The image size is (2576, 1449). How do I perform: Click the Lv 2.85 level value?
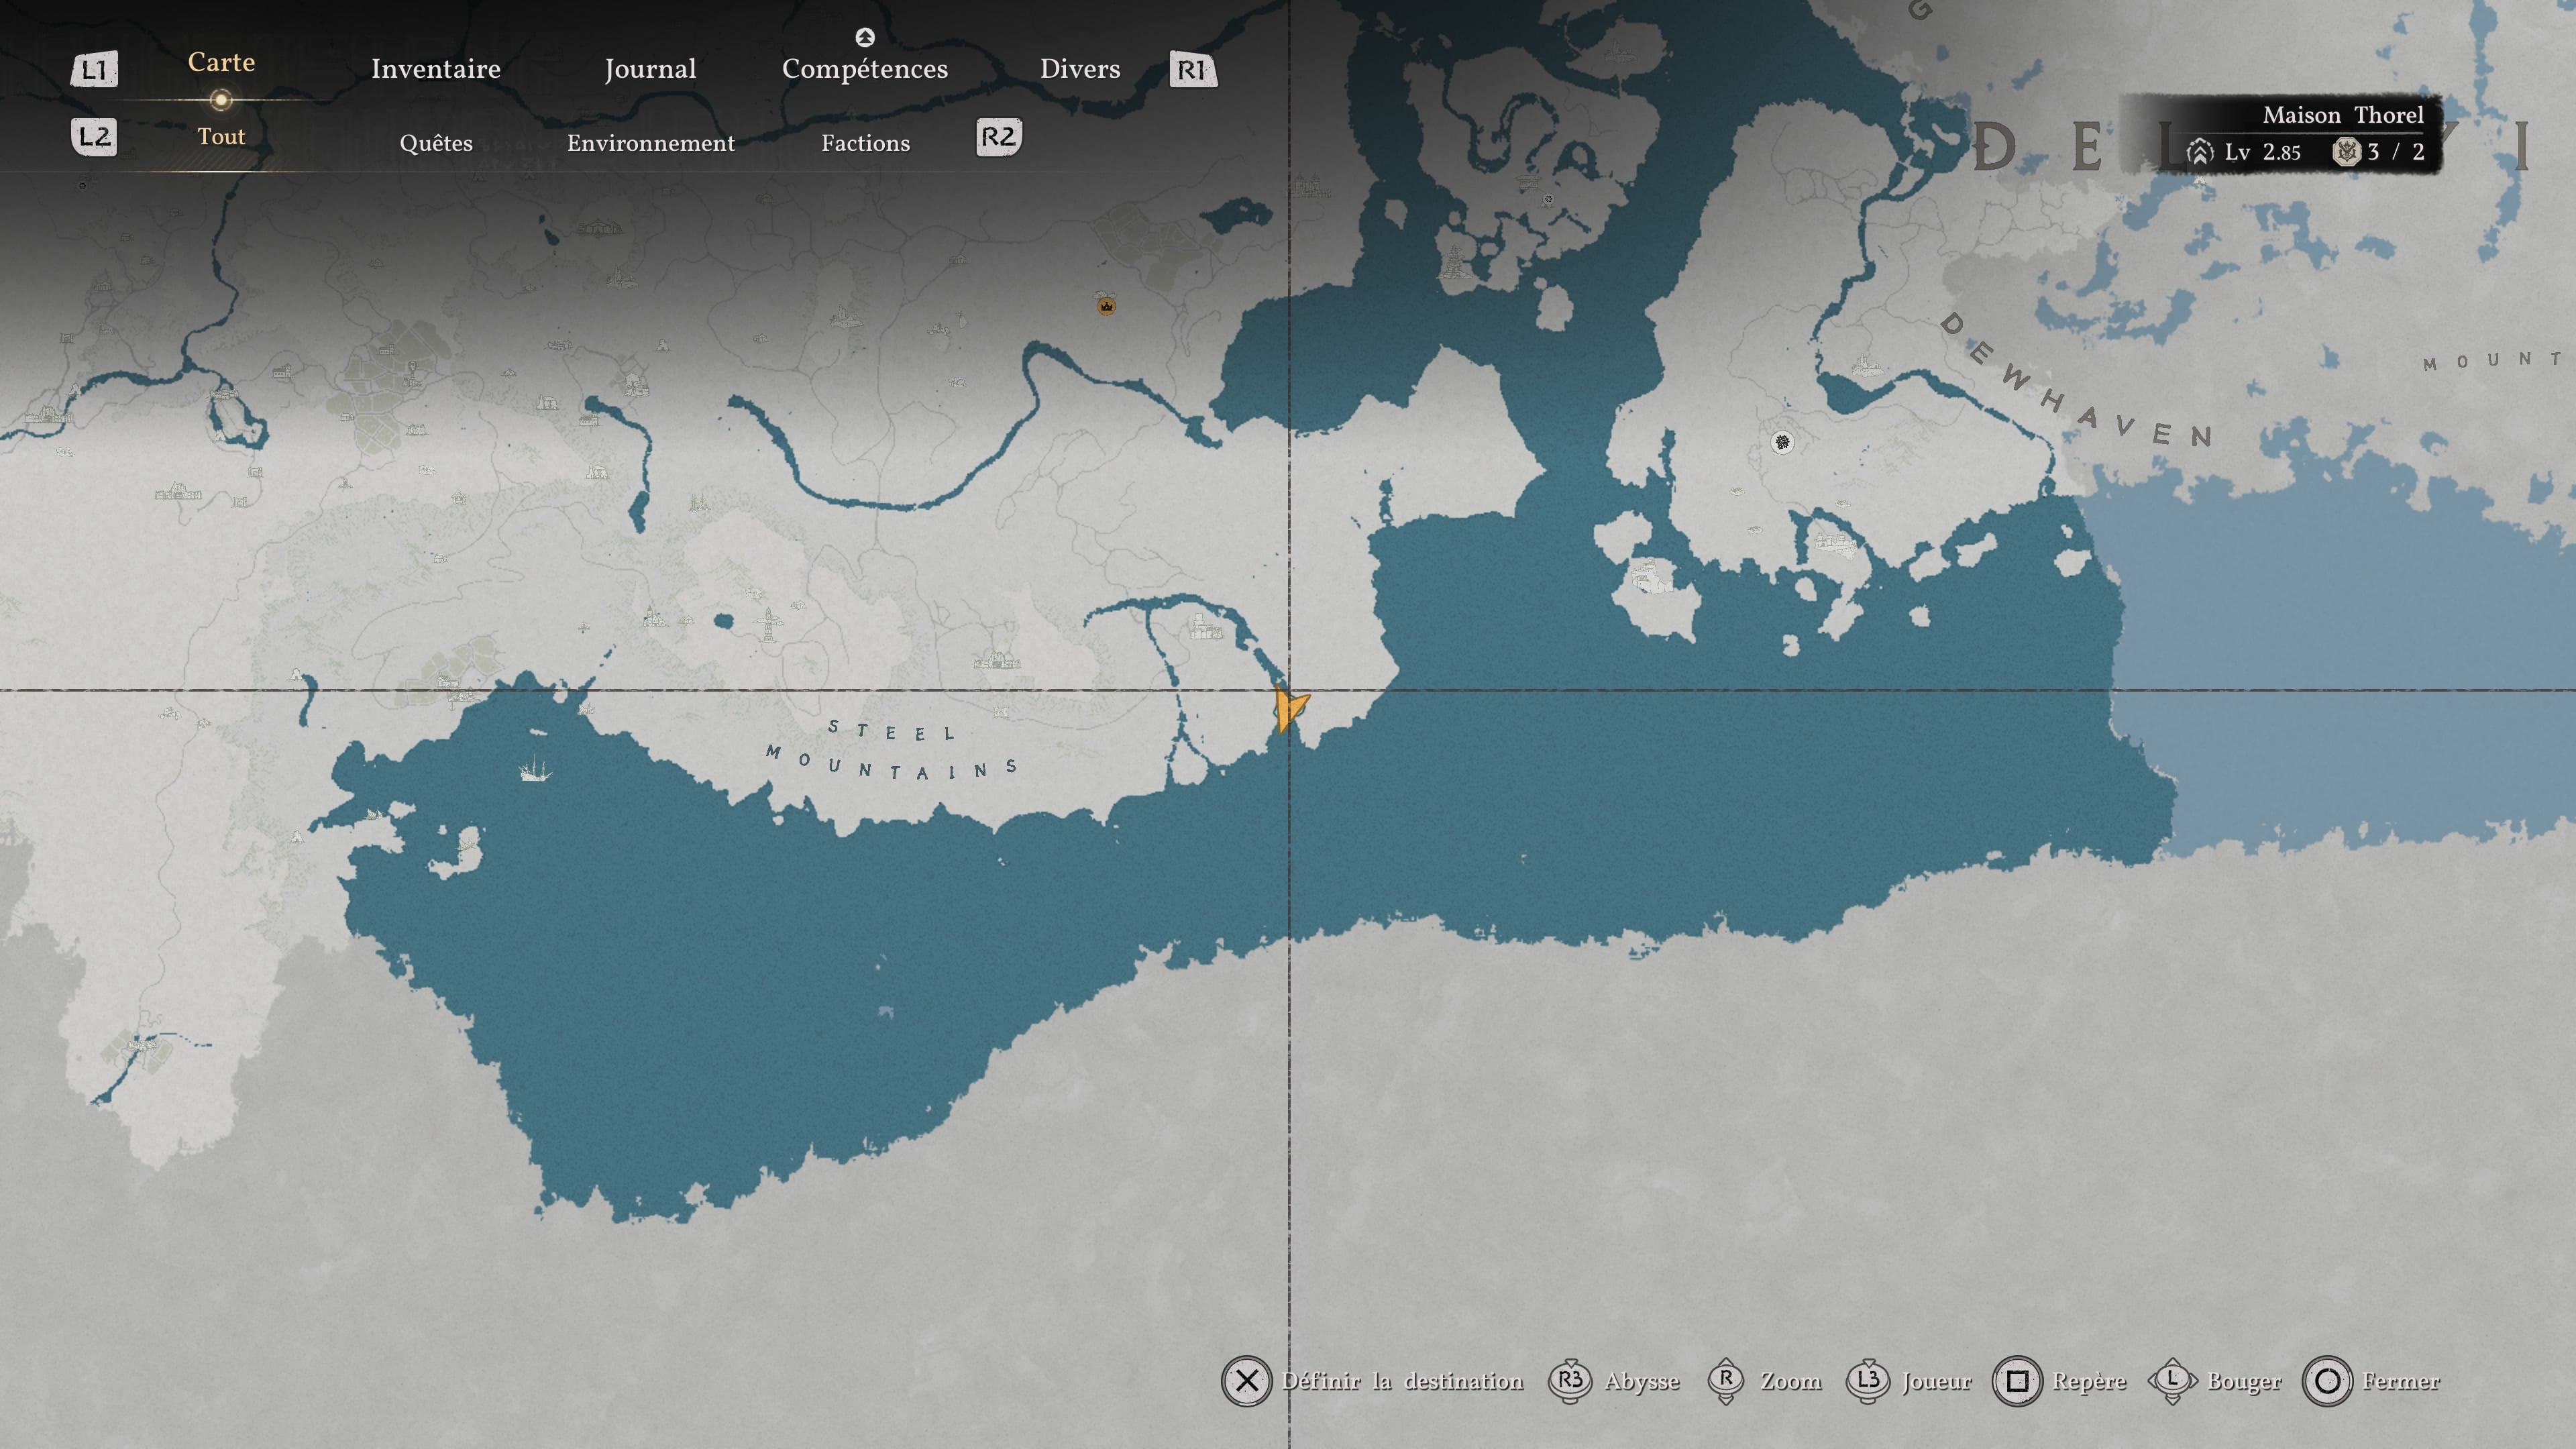(2263, 152)
